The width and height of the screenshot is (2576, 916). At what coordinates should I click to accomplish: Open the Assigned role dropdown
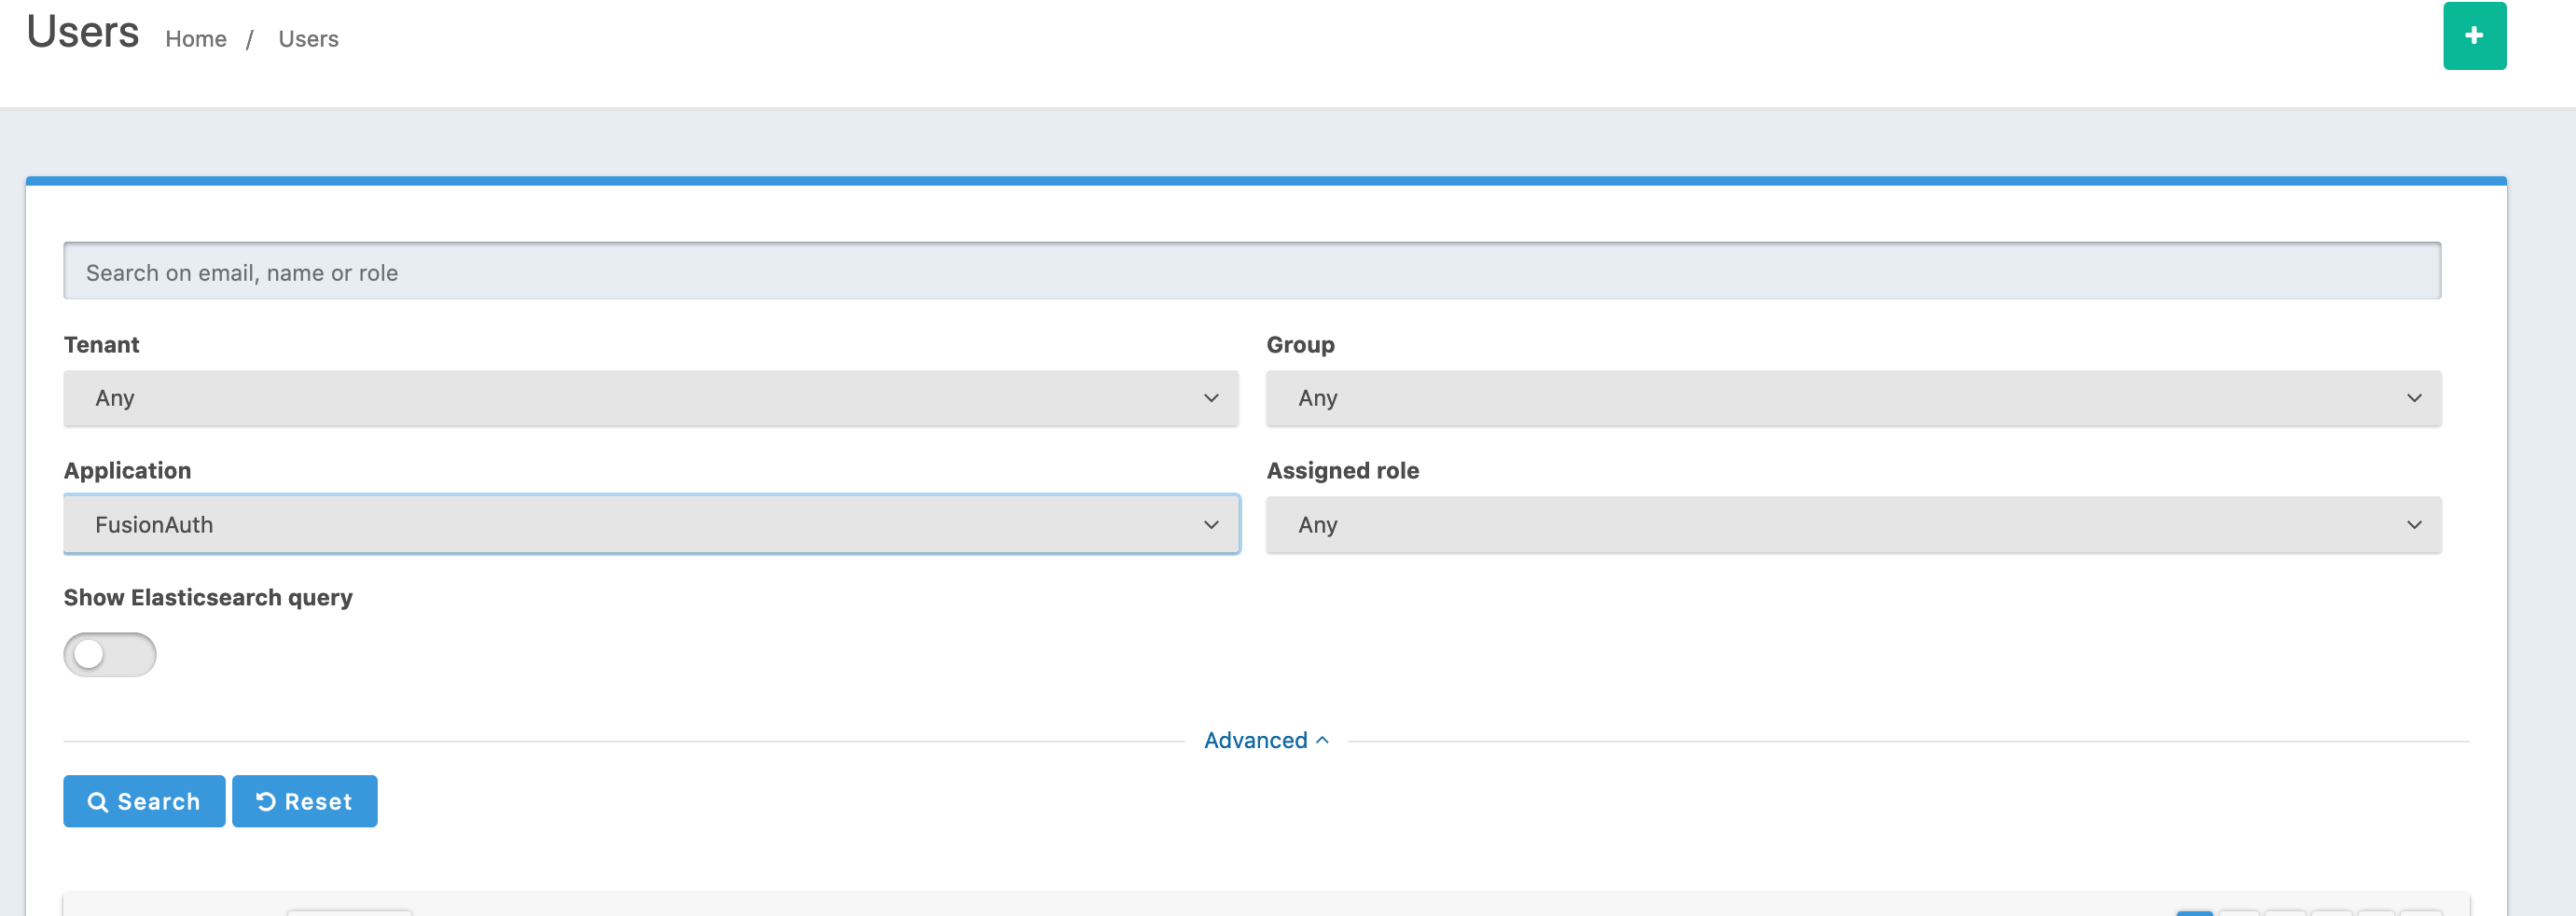pyautogui.click(x=1853, y=524)
